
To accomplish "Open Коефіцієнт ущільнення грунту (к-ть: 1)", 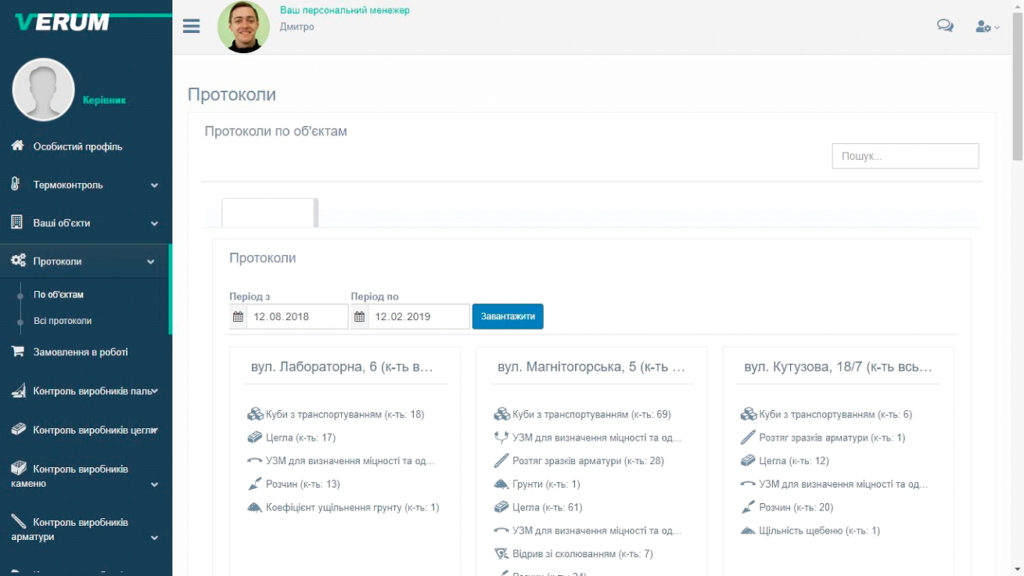I will [x=353, y=507].
